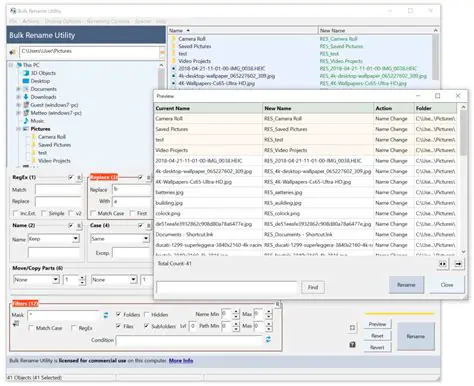Click Rename in the Preview window
The height and width of the screenshot is (386, 474).
click(x=406, y=285)
